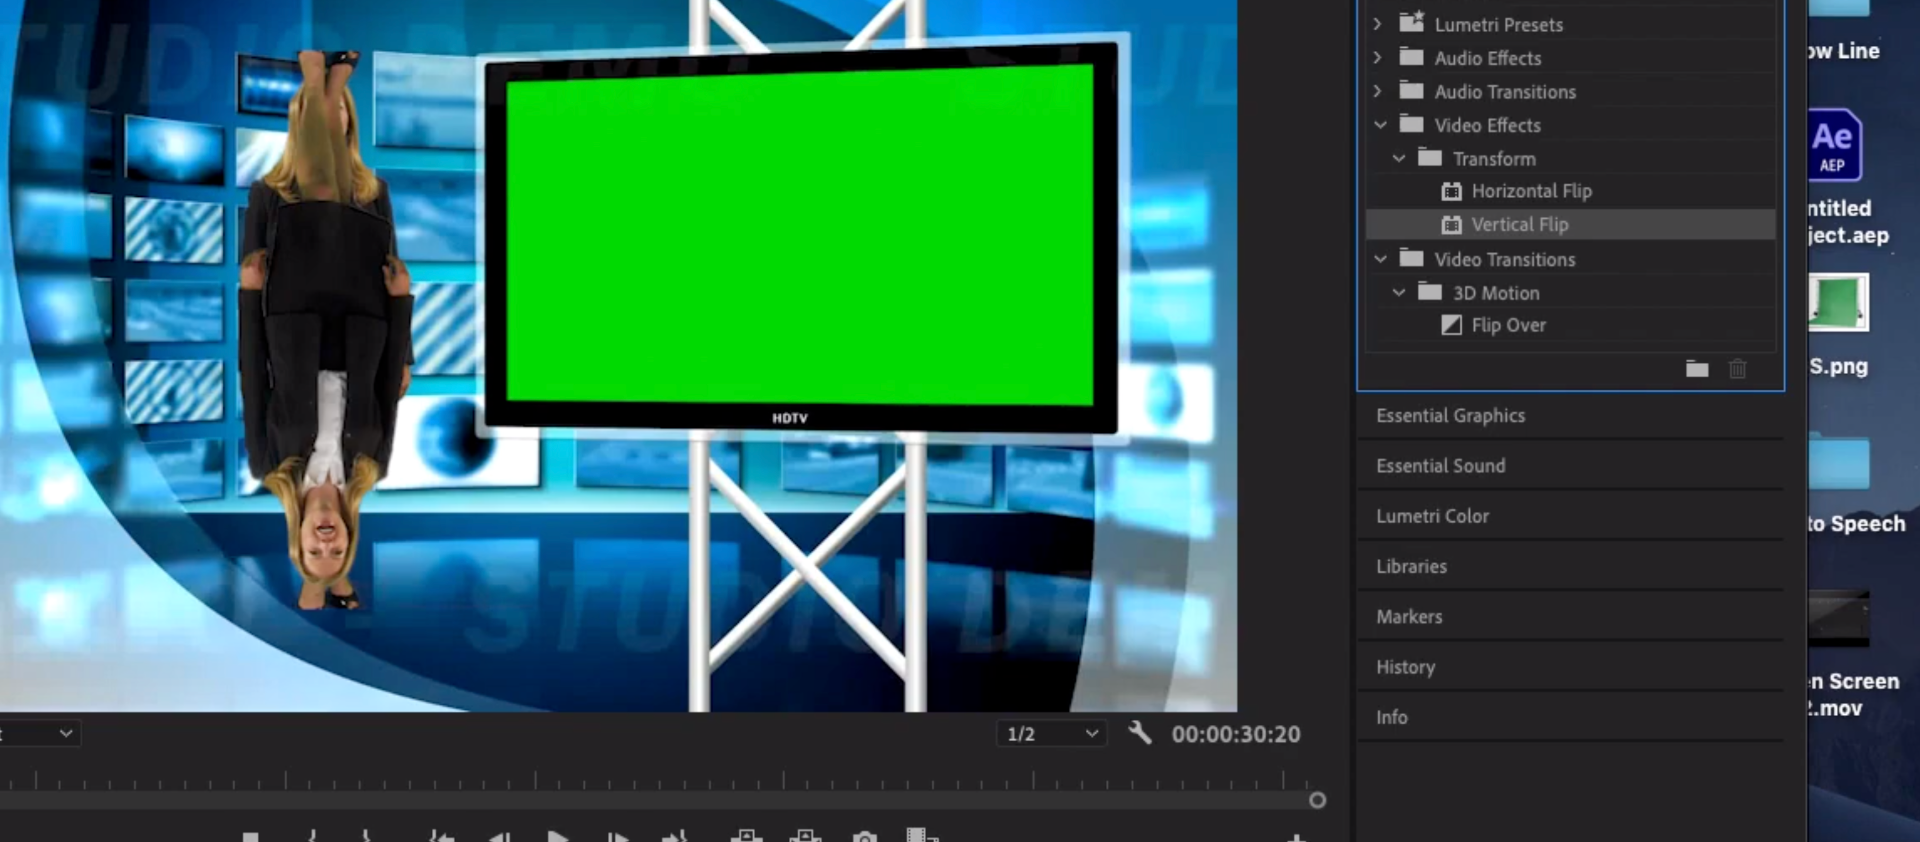Open the zoom level dropdown left of monitor
The height and width of the screenshot is (842, 1920).
(x=40, y=734)
